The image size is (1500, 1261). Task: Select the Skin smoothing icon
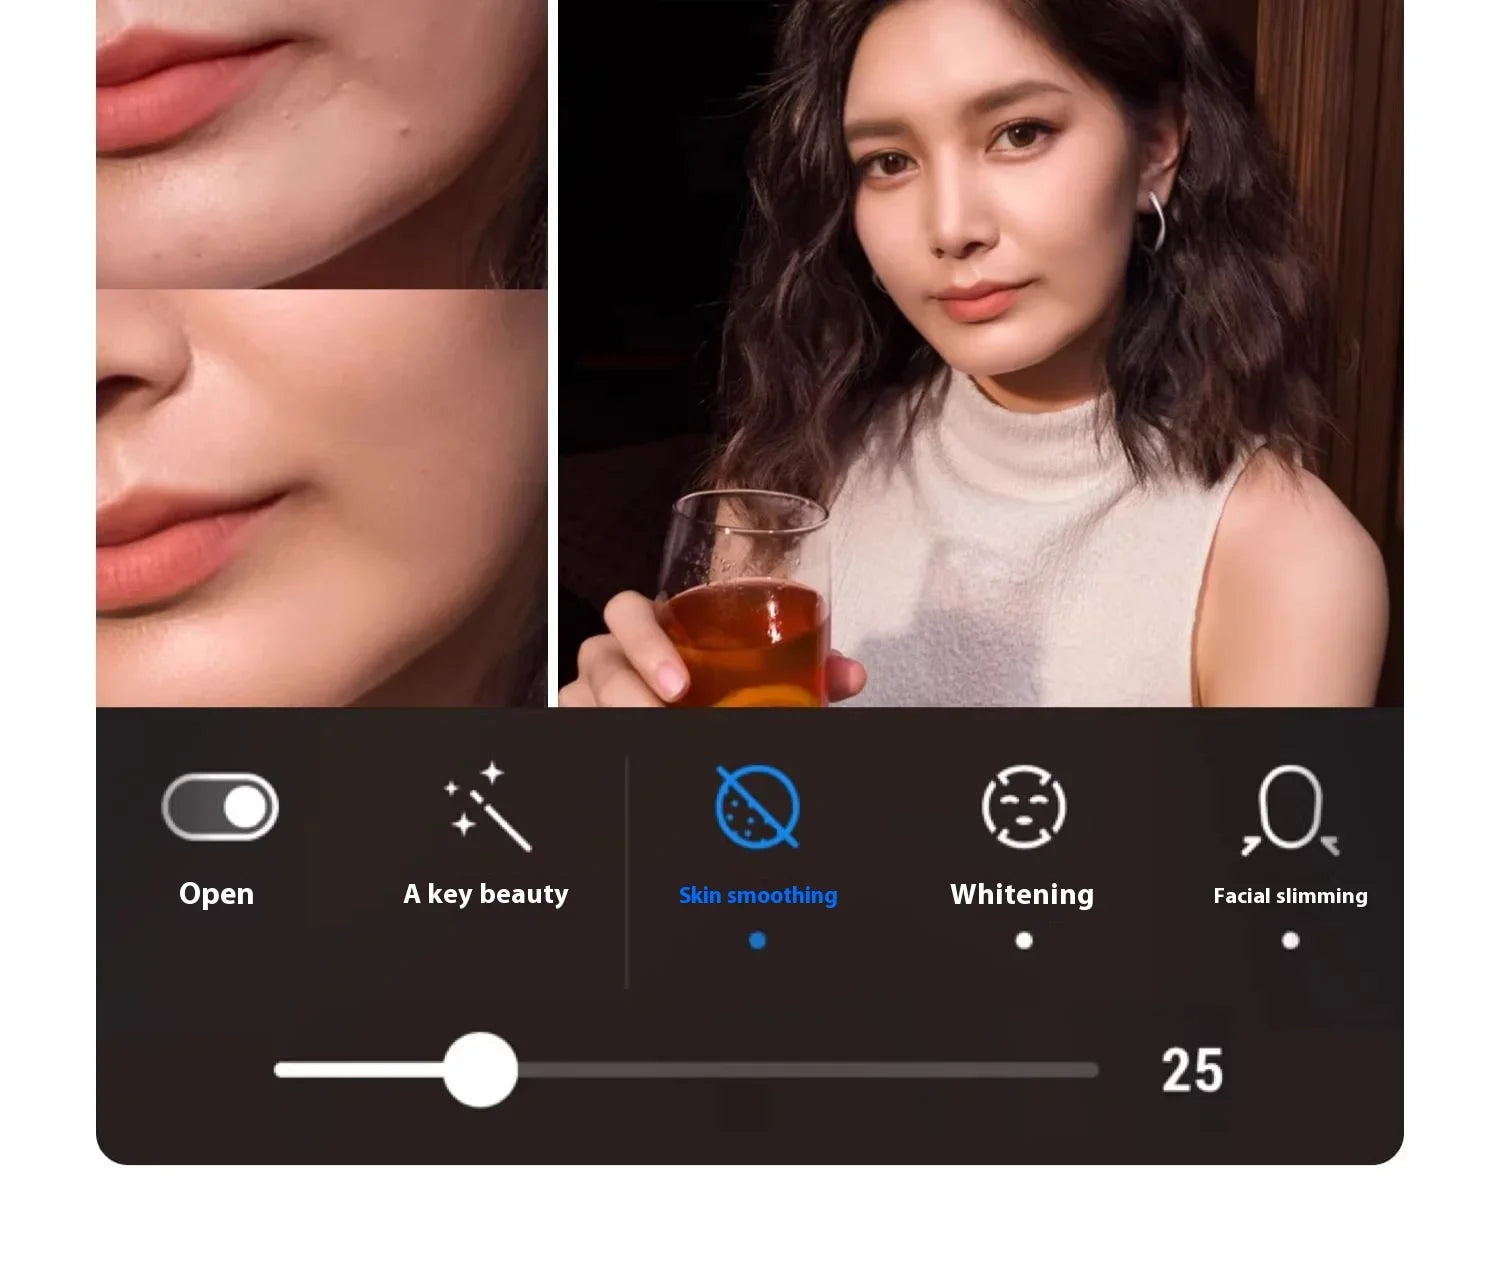pyautogui.click(x=758, y=806)
